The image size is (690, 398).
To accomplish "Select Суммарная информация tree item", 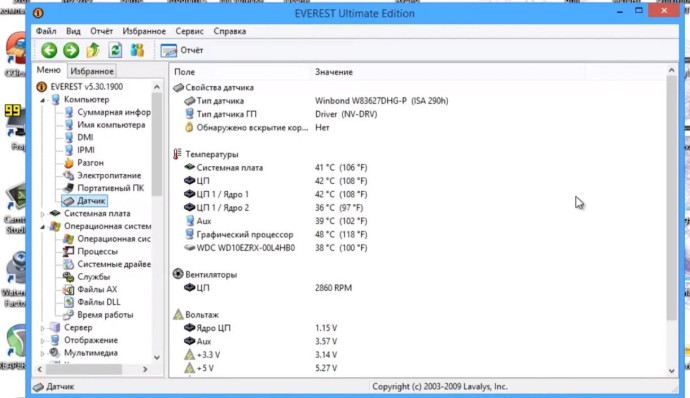I will point(114,112).
